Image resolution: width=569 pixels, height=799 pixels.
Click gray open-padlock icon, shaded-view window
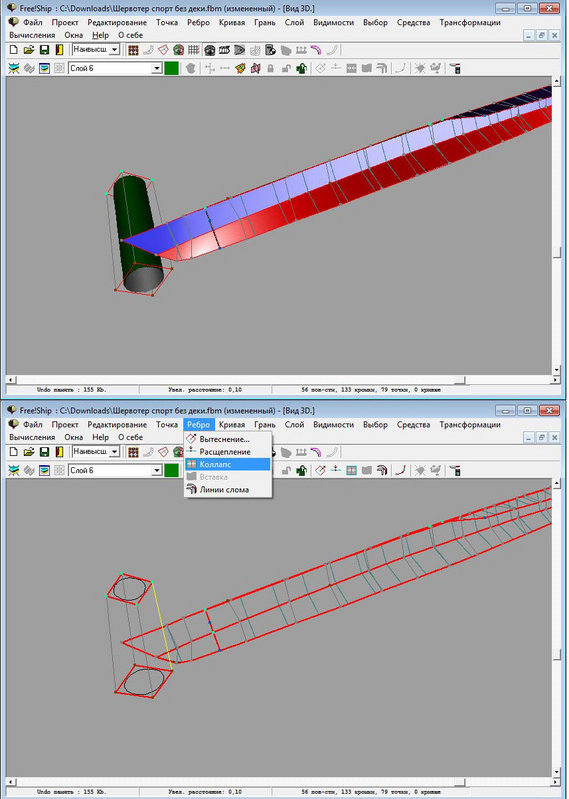(x=286, y=68)
